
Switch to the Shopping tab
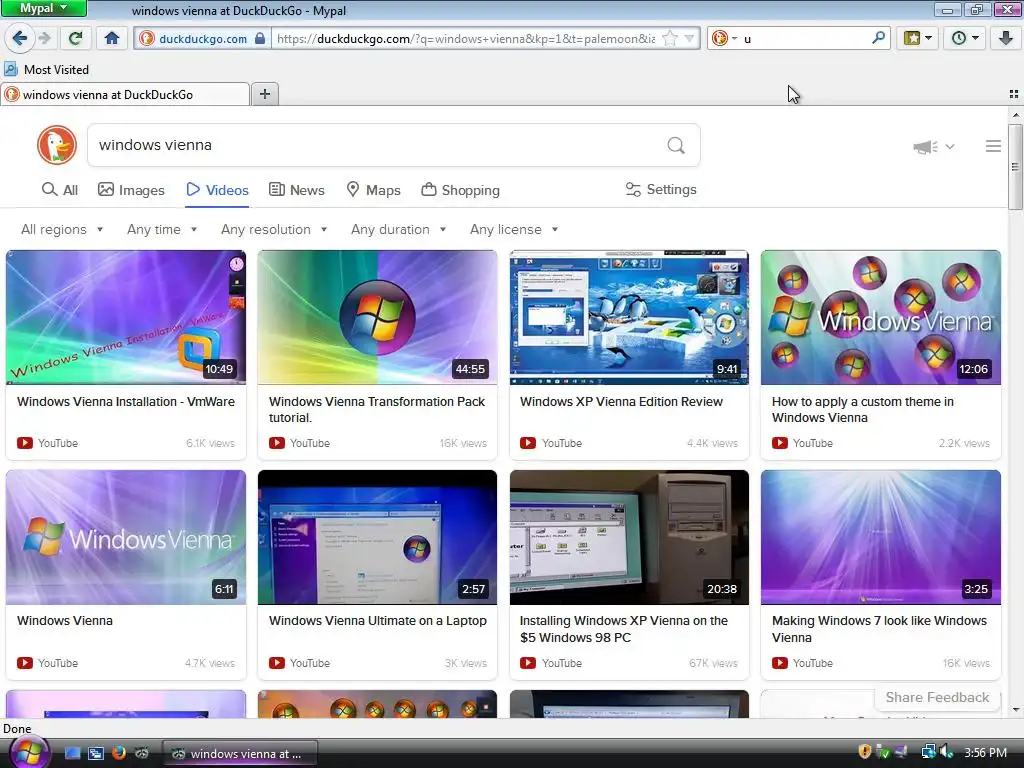460,190
